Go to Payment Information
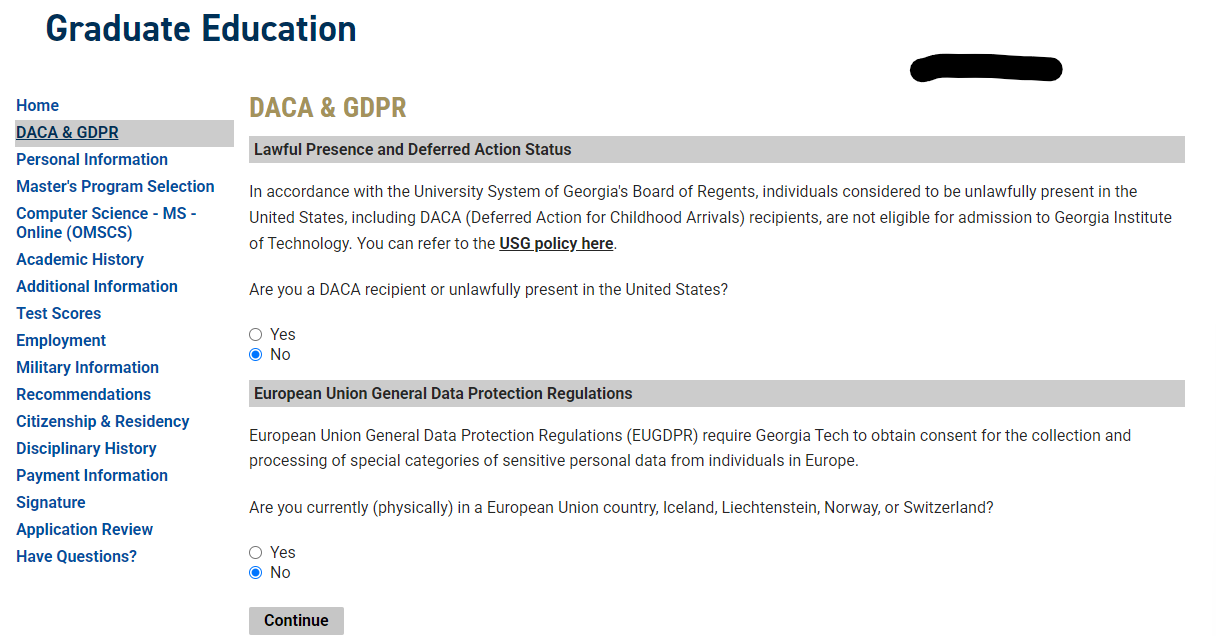This screenshot has height=636, width=1216. pos(92,476)
